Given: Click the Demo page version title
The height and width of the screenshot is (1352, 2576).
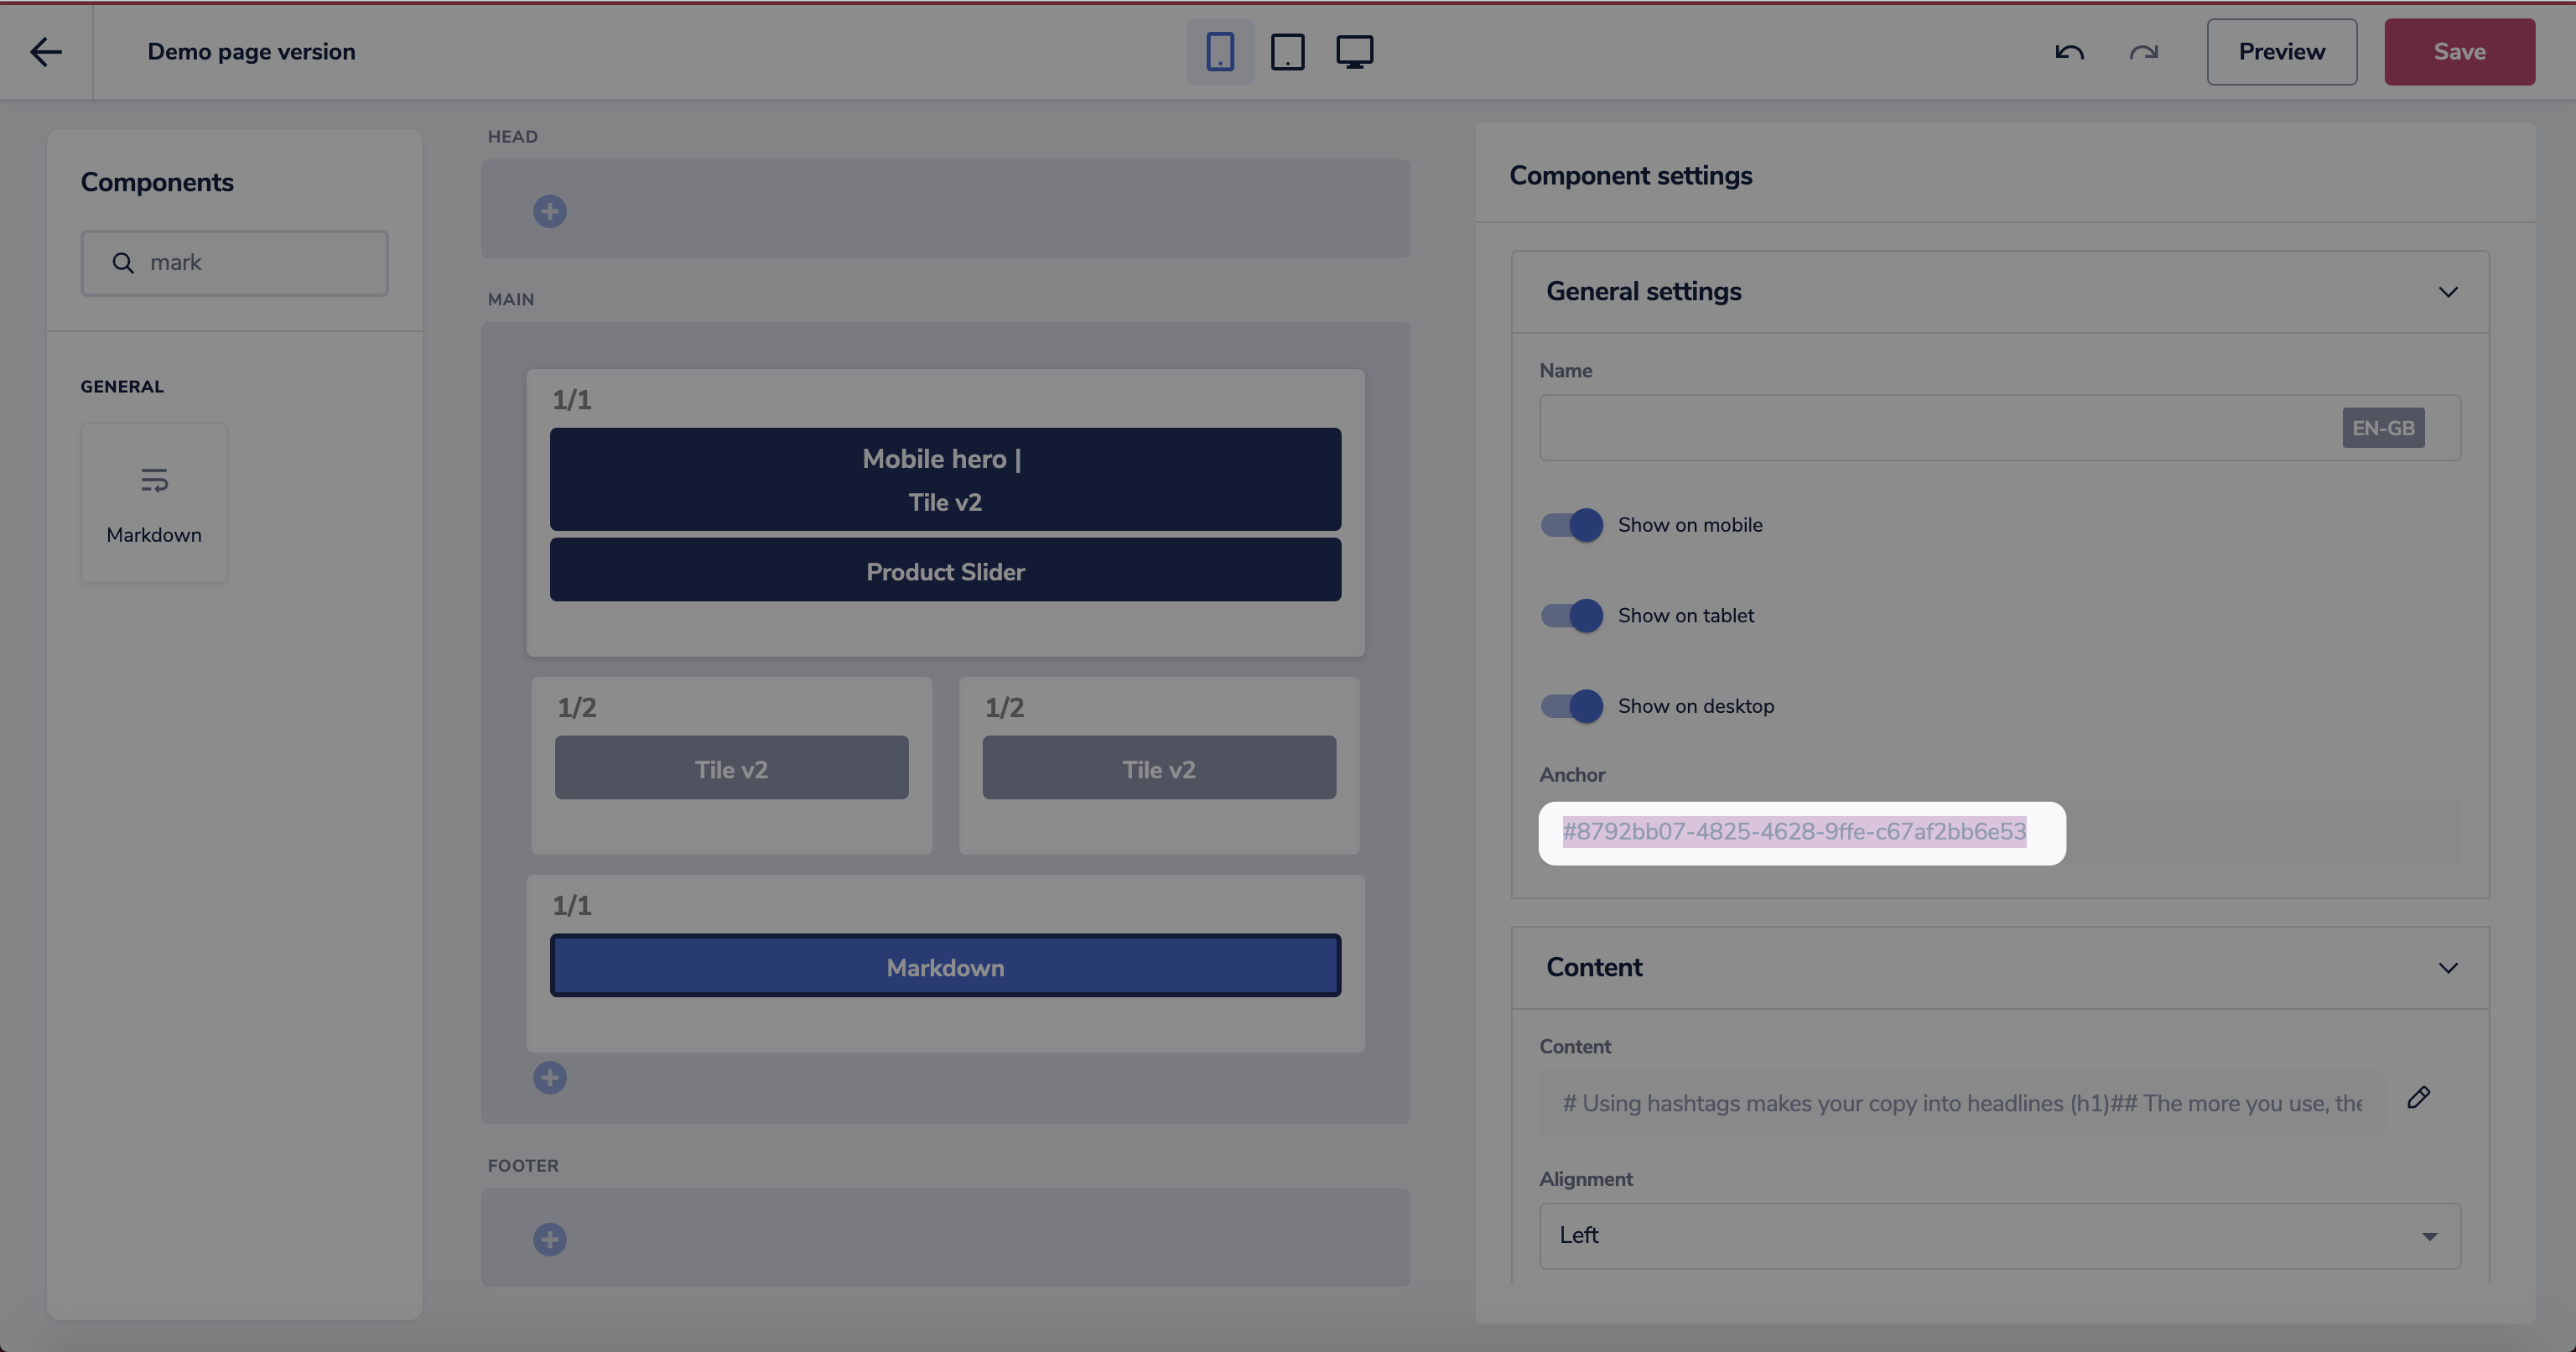Looking at the screenshot, I should coord(251,51).
